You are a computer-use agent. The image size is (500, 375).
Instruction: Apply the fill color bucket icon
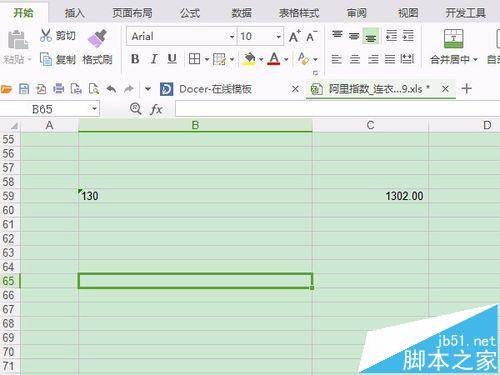coord(249,59)
